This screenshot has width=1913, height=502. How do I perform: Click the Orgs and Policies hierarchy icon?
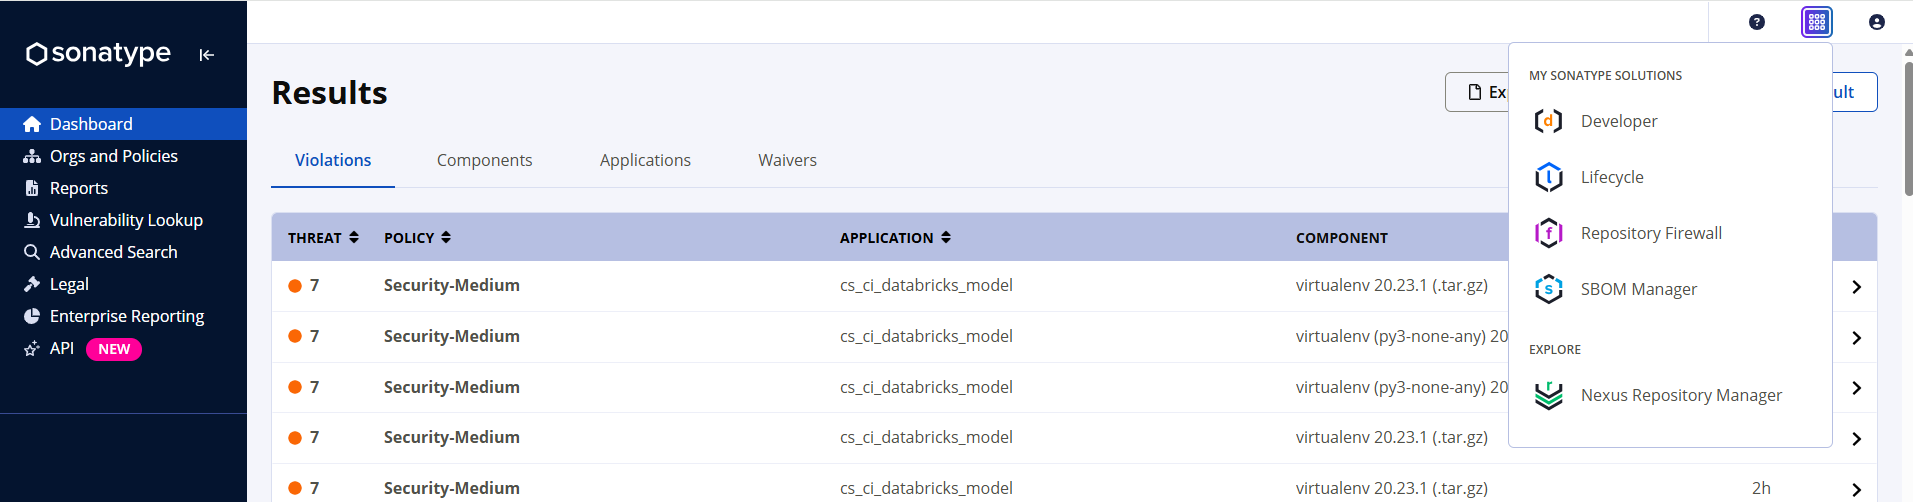(32, 156)
